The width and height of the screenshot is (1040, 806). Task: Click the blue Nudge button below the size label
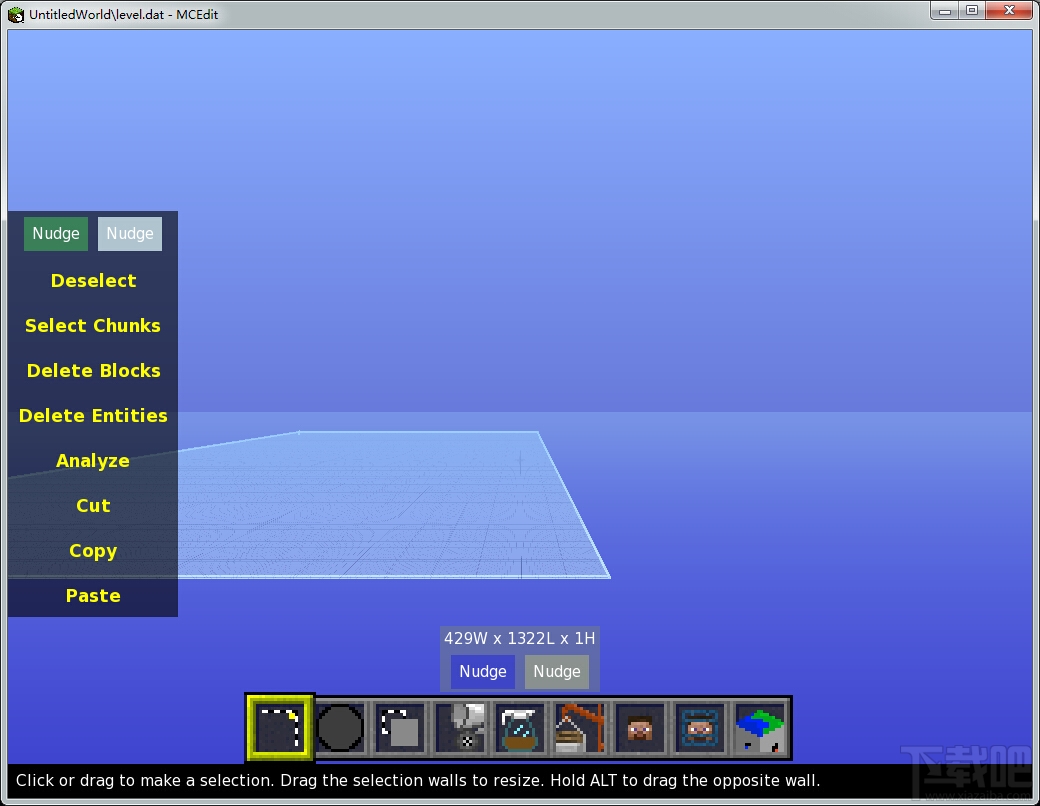[483, 671]
